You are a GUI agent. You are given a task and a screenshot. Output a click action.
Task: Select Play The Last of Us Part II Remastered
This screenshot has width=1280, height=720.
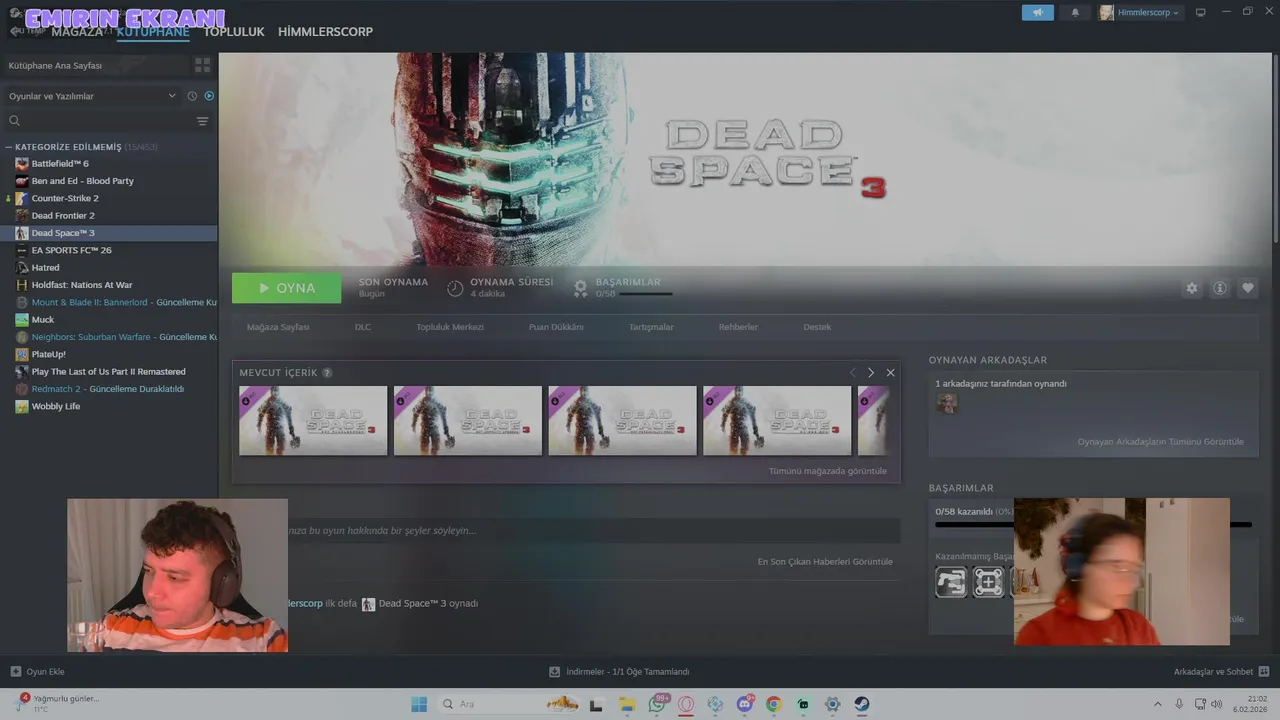(108, 371)
